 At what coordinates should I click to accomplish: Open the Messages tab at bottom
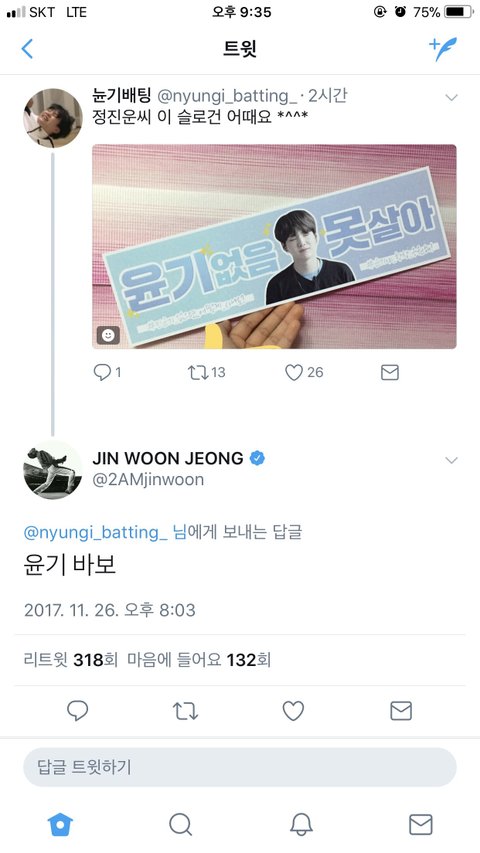(x=421, y=825)
